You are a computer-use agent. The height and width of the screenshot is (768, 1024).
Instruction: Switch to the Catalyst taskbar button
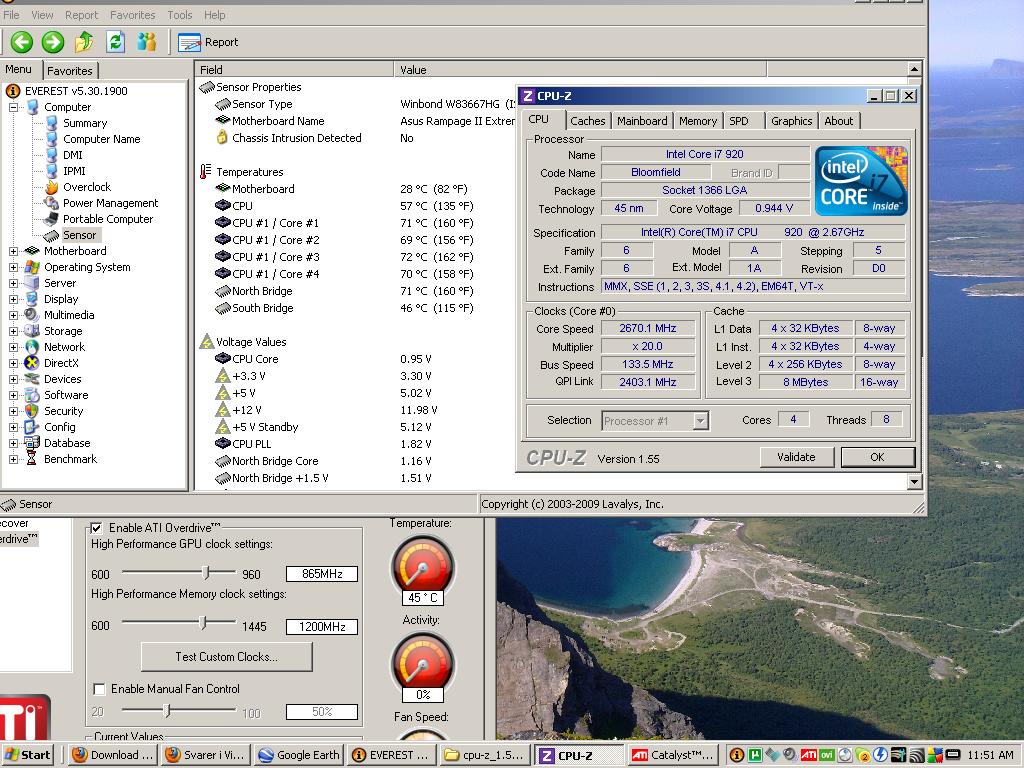pos(675,755)
